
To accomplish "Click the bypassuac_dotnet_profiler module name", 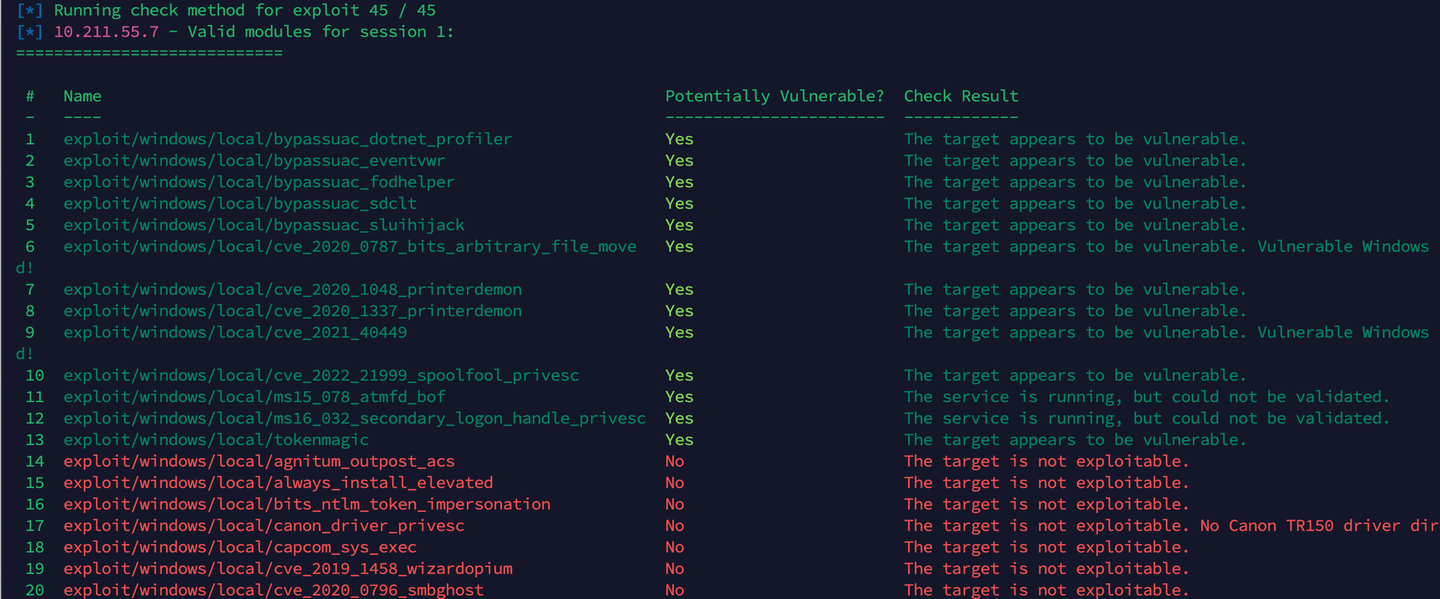I will click(287, 139).
